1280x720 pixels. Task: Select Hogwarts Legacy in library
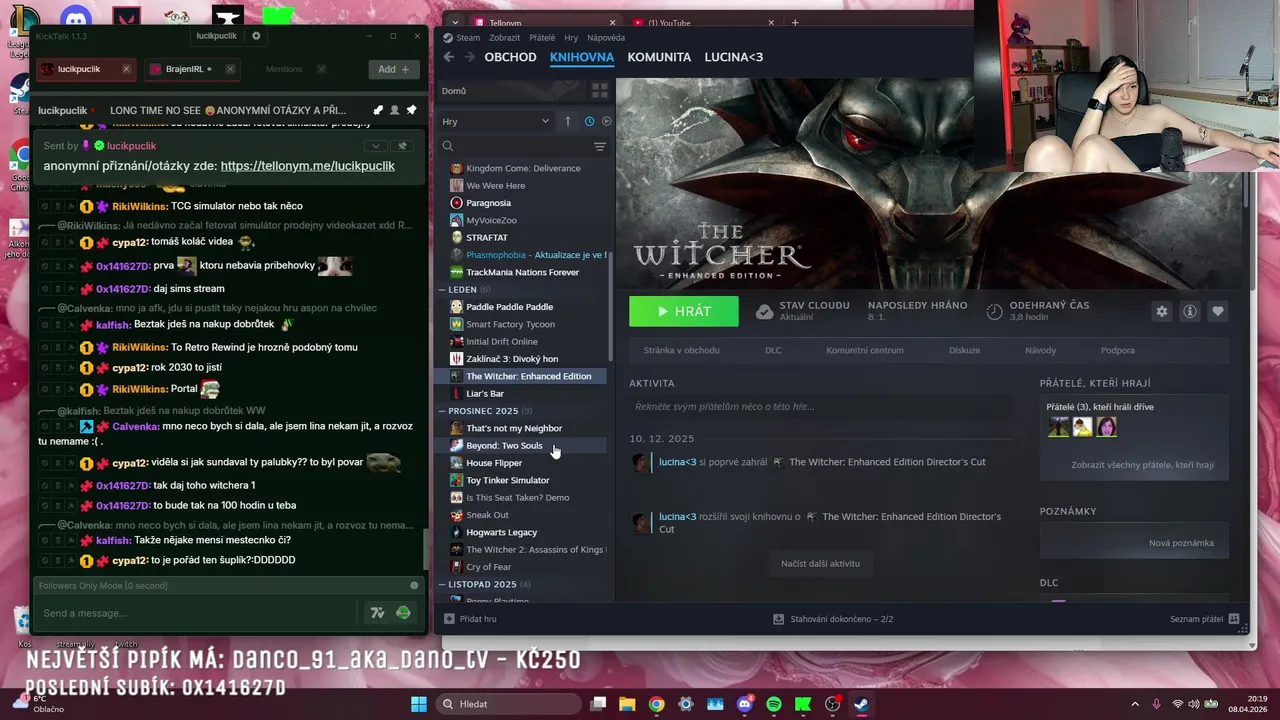[x=501, y=532]
